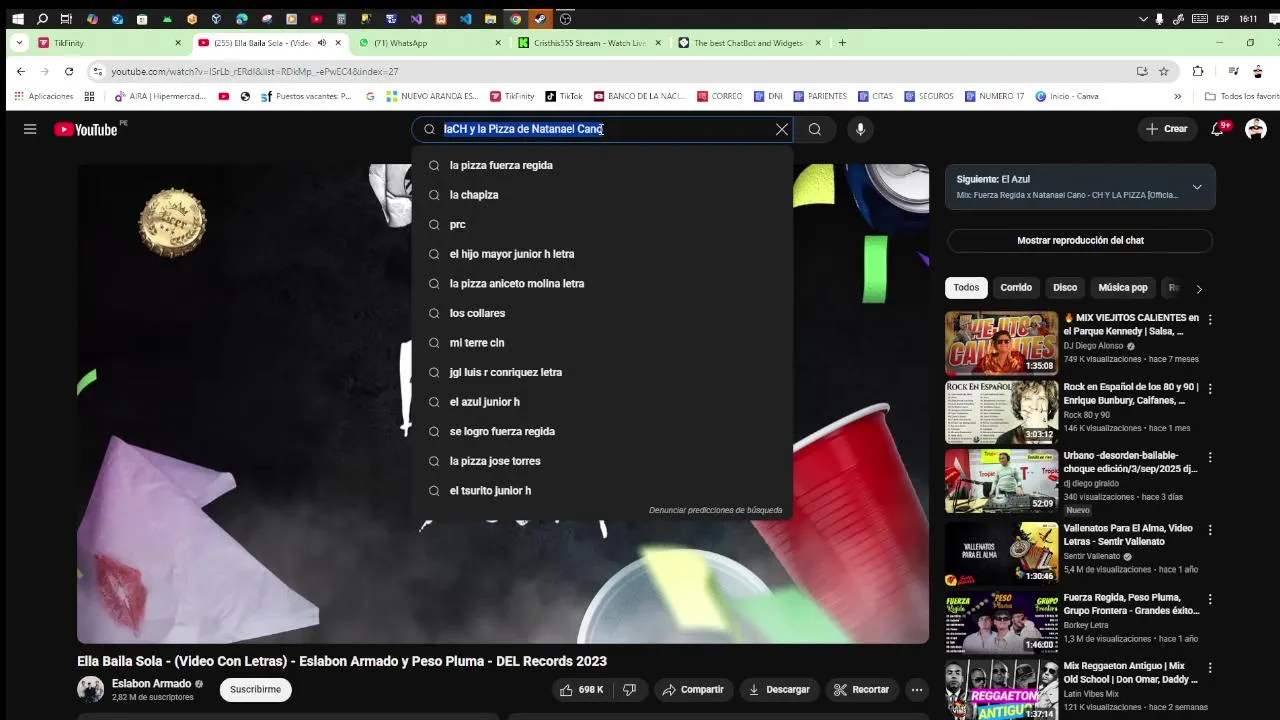
Task: Select the Disco filter chip
Action: point(1065,288)
